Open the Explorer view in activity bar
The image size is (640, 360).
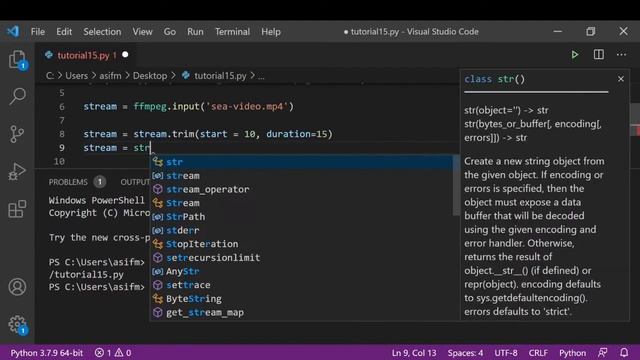point(17,60)
